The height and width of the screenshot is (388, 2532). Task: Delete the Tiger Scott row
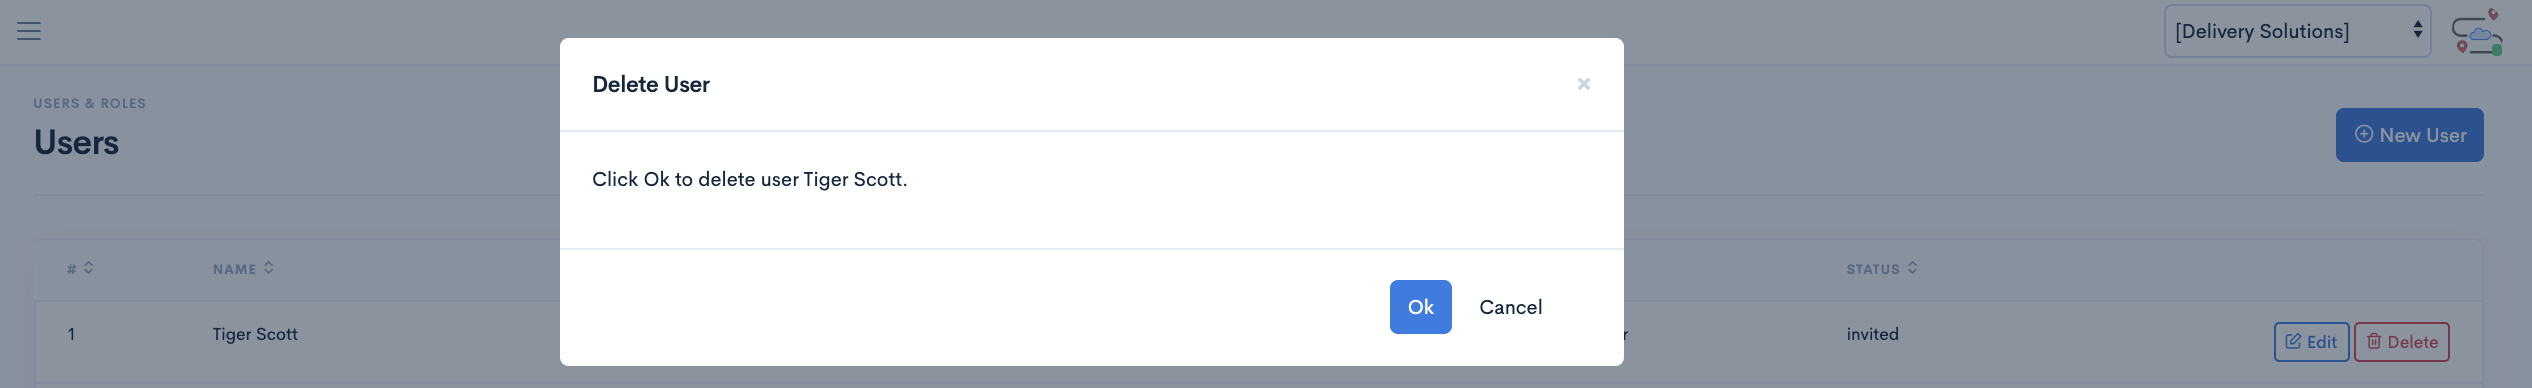tap(2401, 342)
